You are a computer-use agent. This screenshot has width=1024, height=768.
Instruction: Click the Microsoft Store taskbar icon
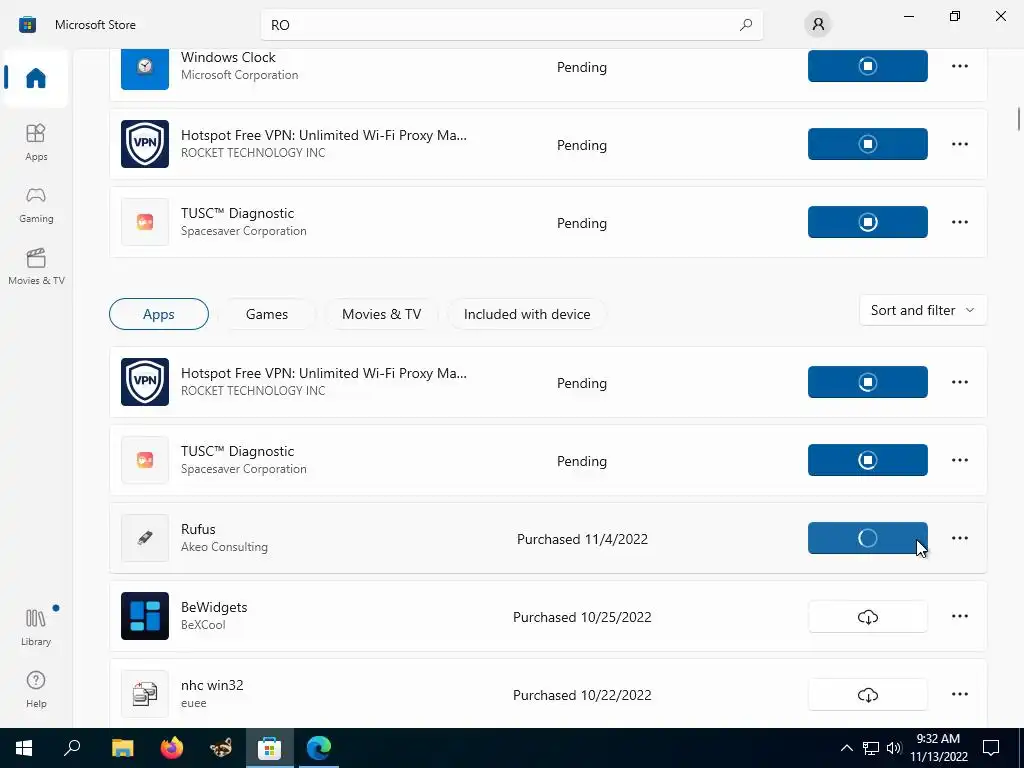click(x=269, y=748)
